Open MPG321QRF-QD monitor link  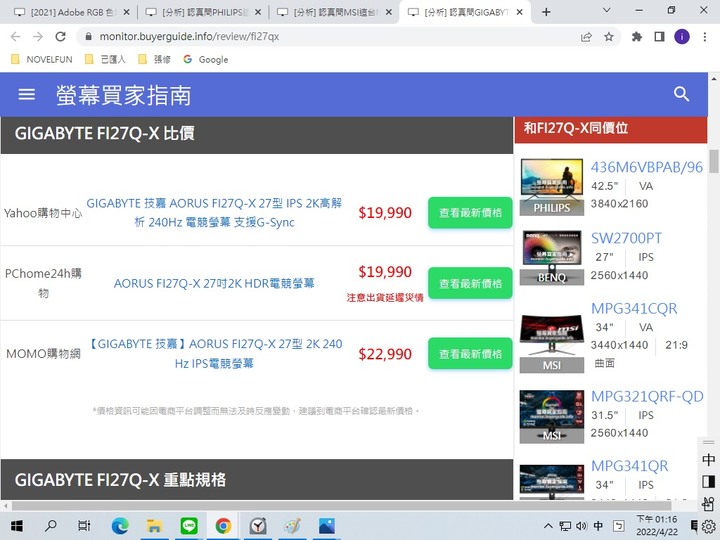pos(647,396)
